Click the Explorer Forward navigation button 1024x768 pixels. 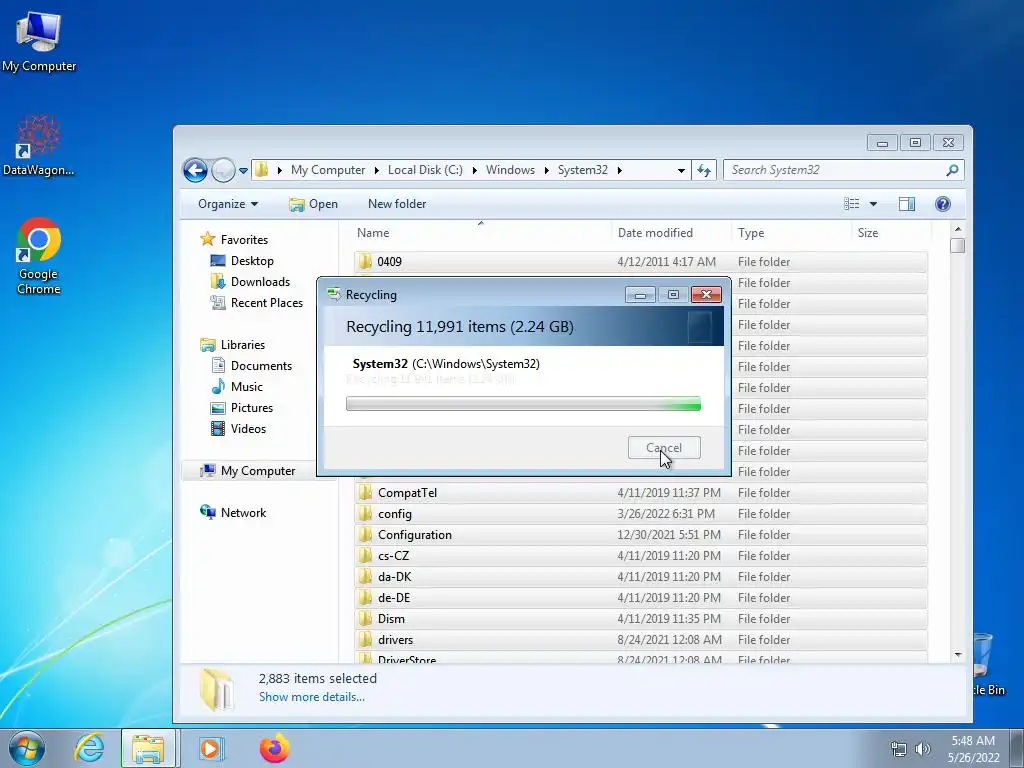(x=223, y=170)
